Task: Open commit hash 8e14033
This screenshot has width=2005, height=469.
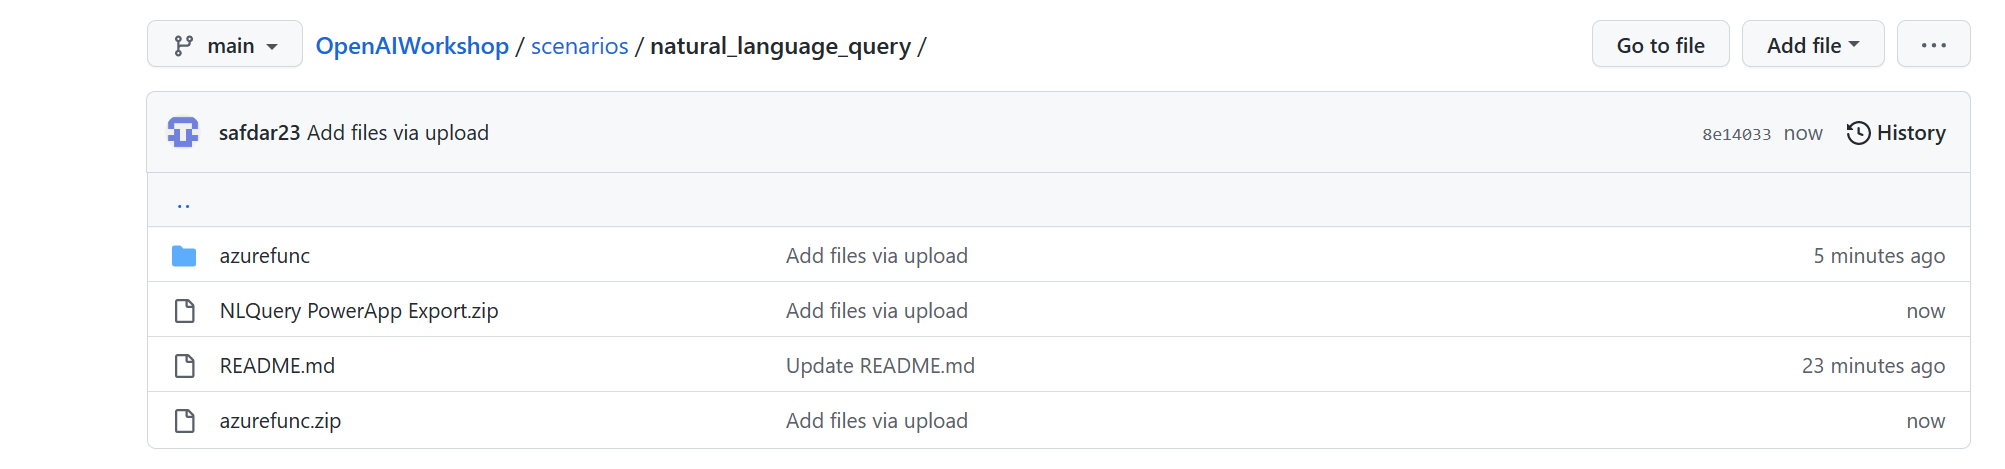Action: [1736, 134]
